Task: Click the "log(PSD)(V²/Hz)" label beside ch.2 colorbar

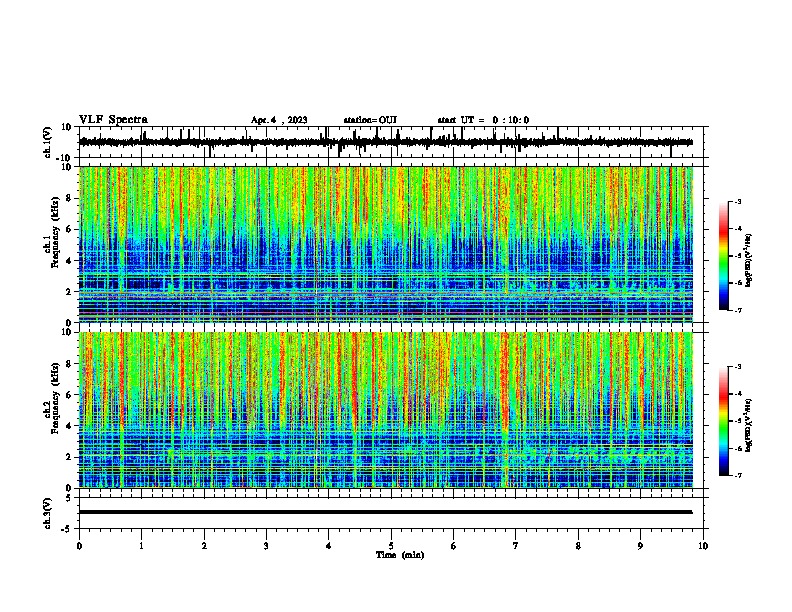Action: coord(749,426)
